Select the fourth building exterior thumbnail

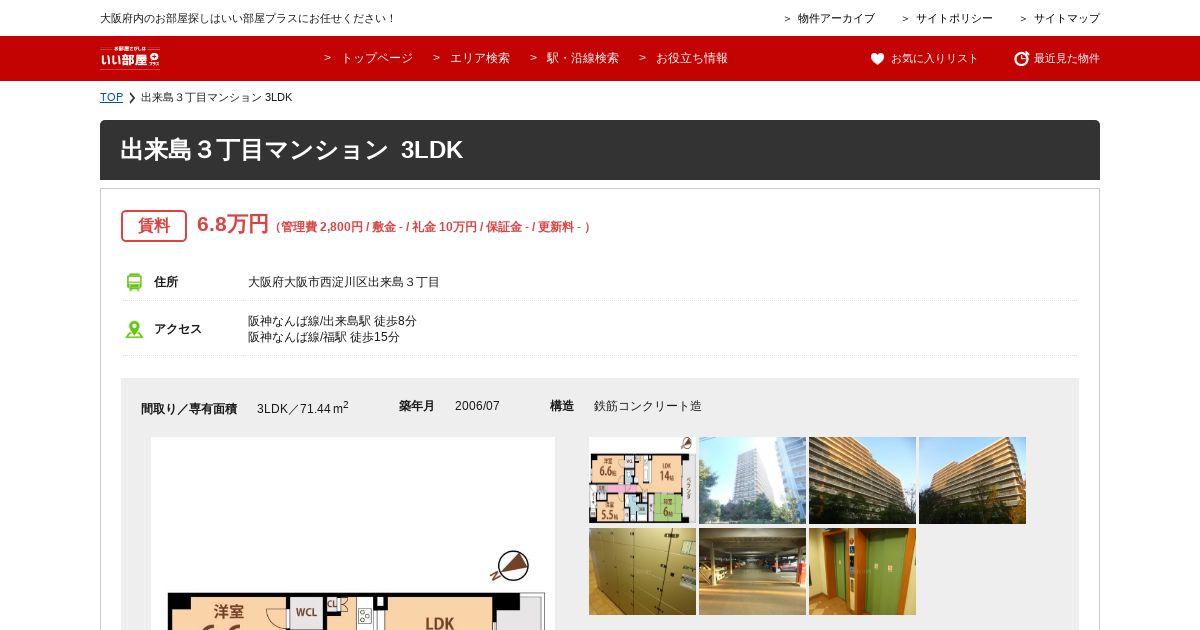pos(972,480)
